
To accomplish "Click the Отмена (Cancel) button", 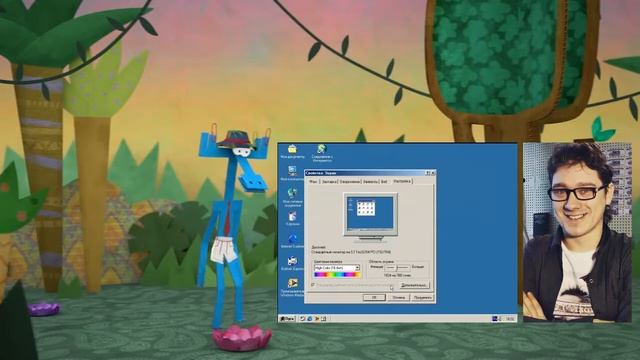I will pyautogui.click(x=398, y=298).
